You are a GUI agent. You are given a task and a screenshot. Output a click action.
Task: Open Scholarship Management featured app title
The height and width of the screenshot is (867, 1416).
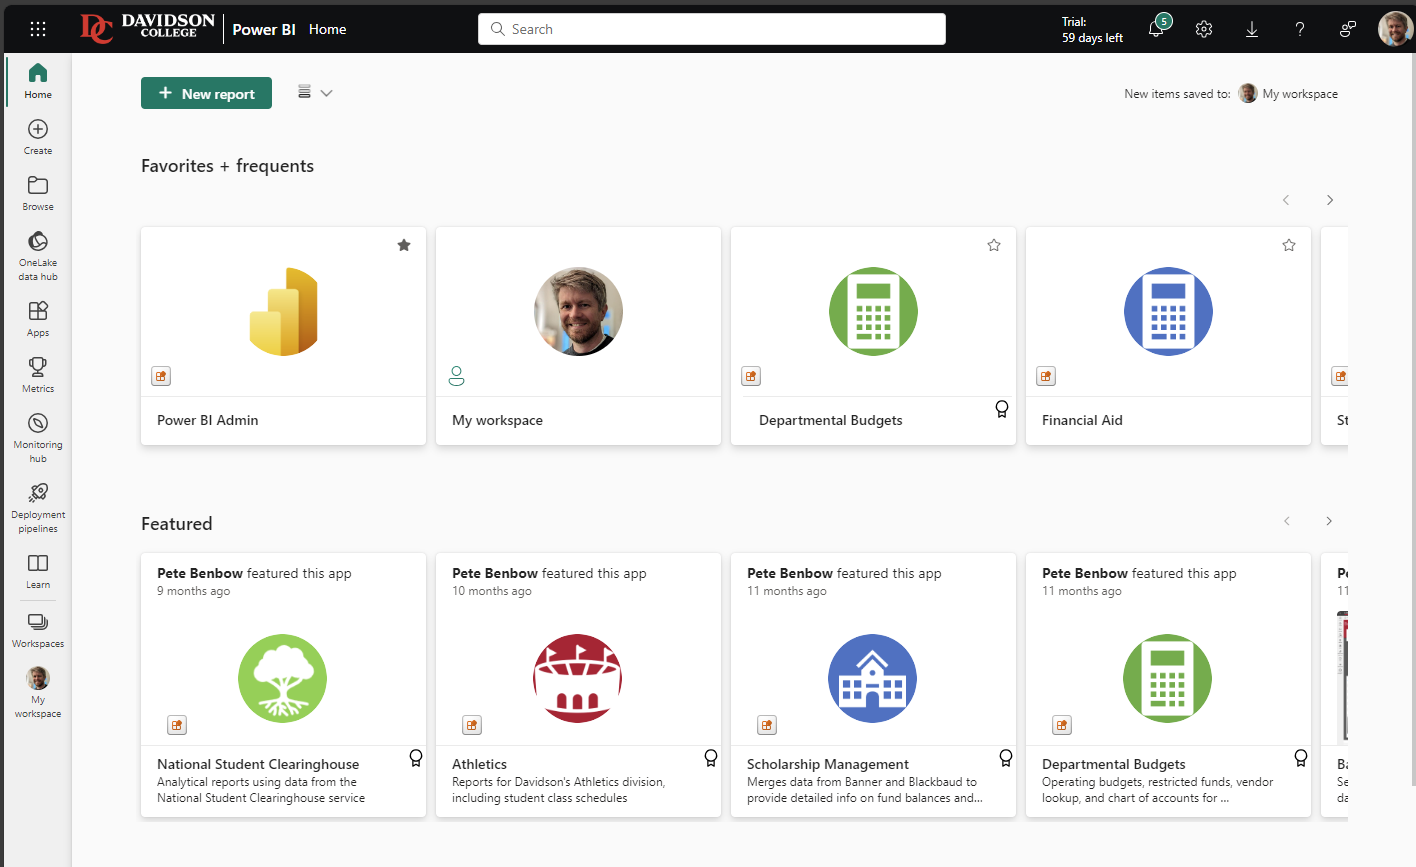click(828, 764)
